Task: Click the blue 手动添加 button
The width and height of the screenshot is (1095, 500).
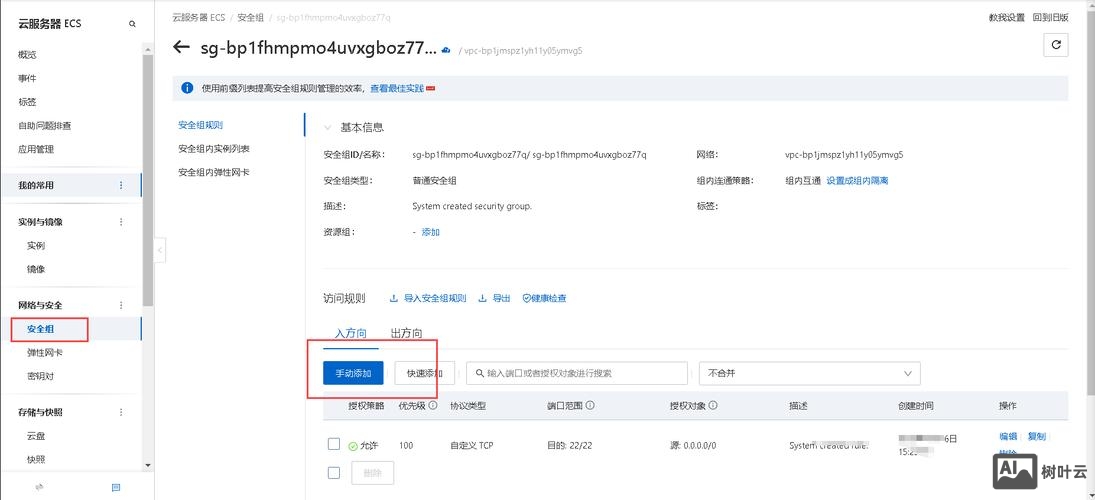Action: [x=353, y=374]
